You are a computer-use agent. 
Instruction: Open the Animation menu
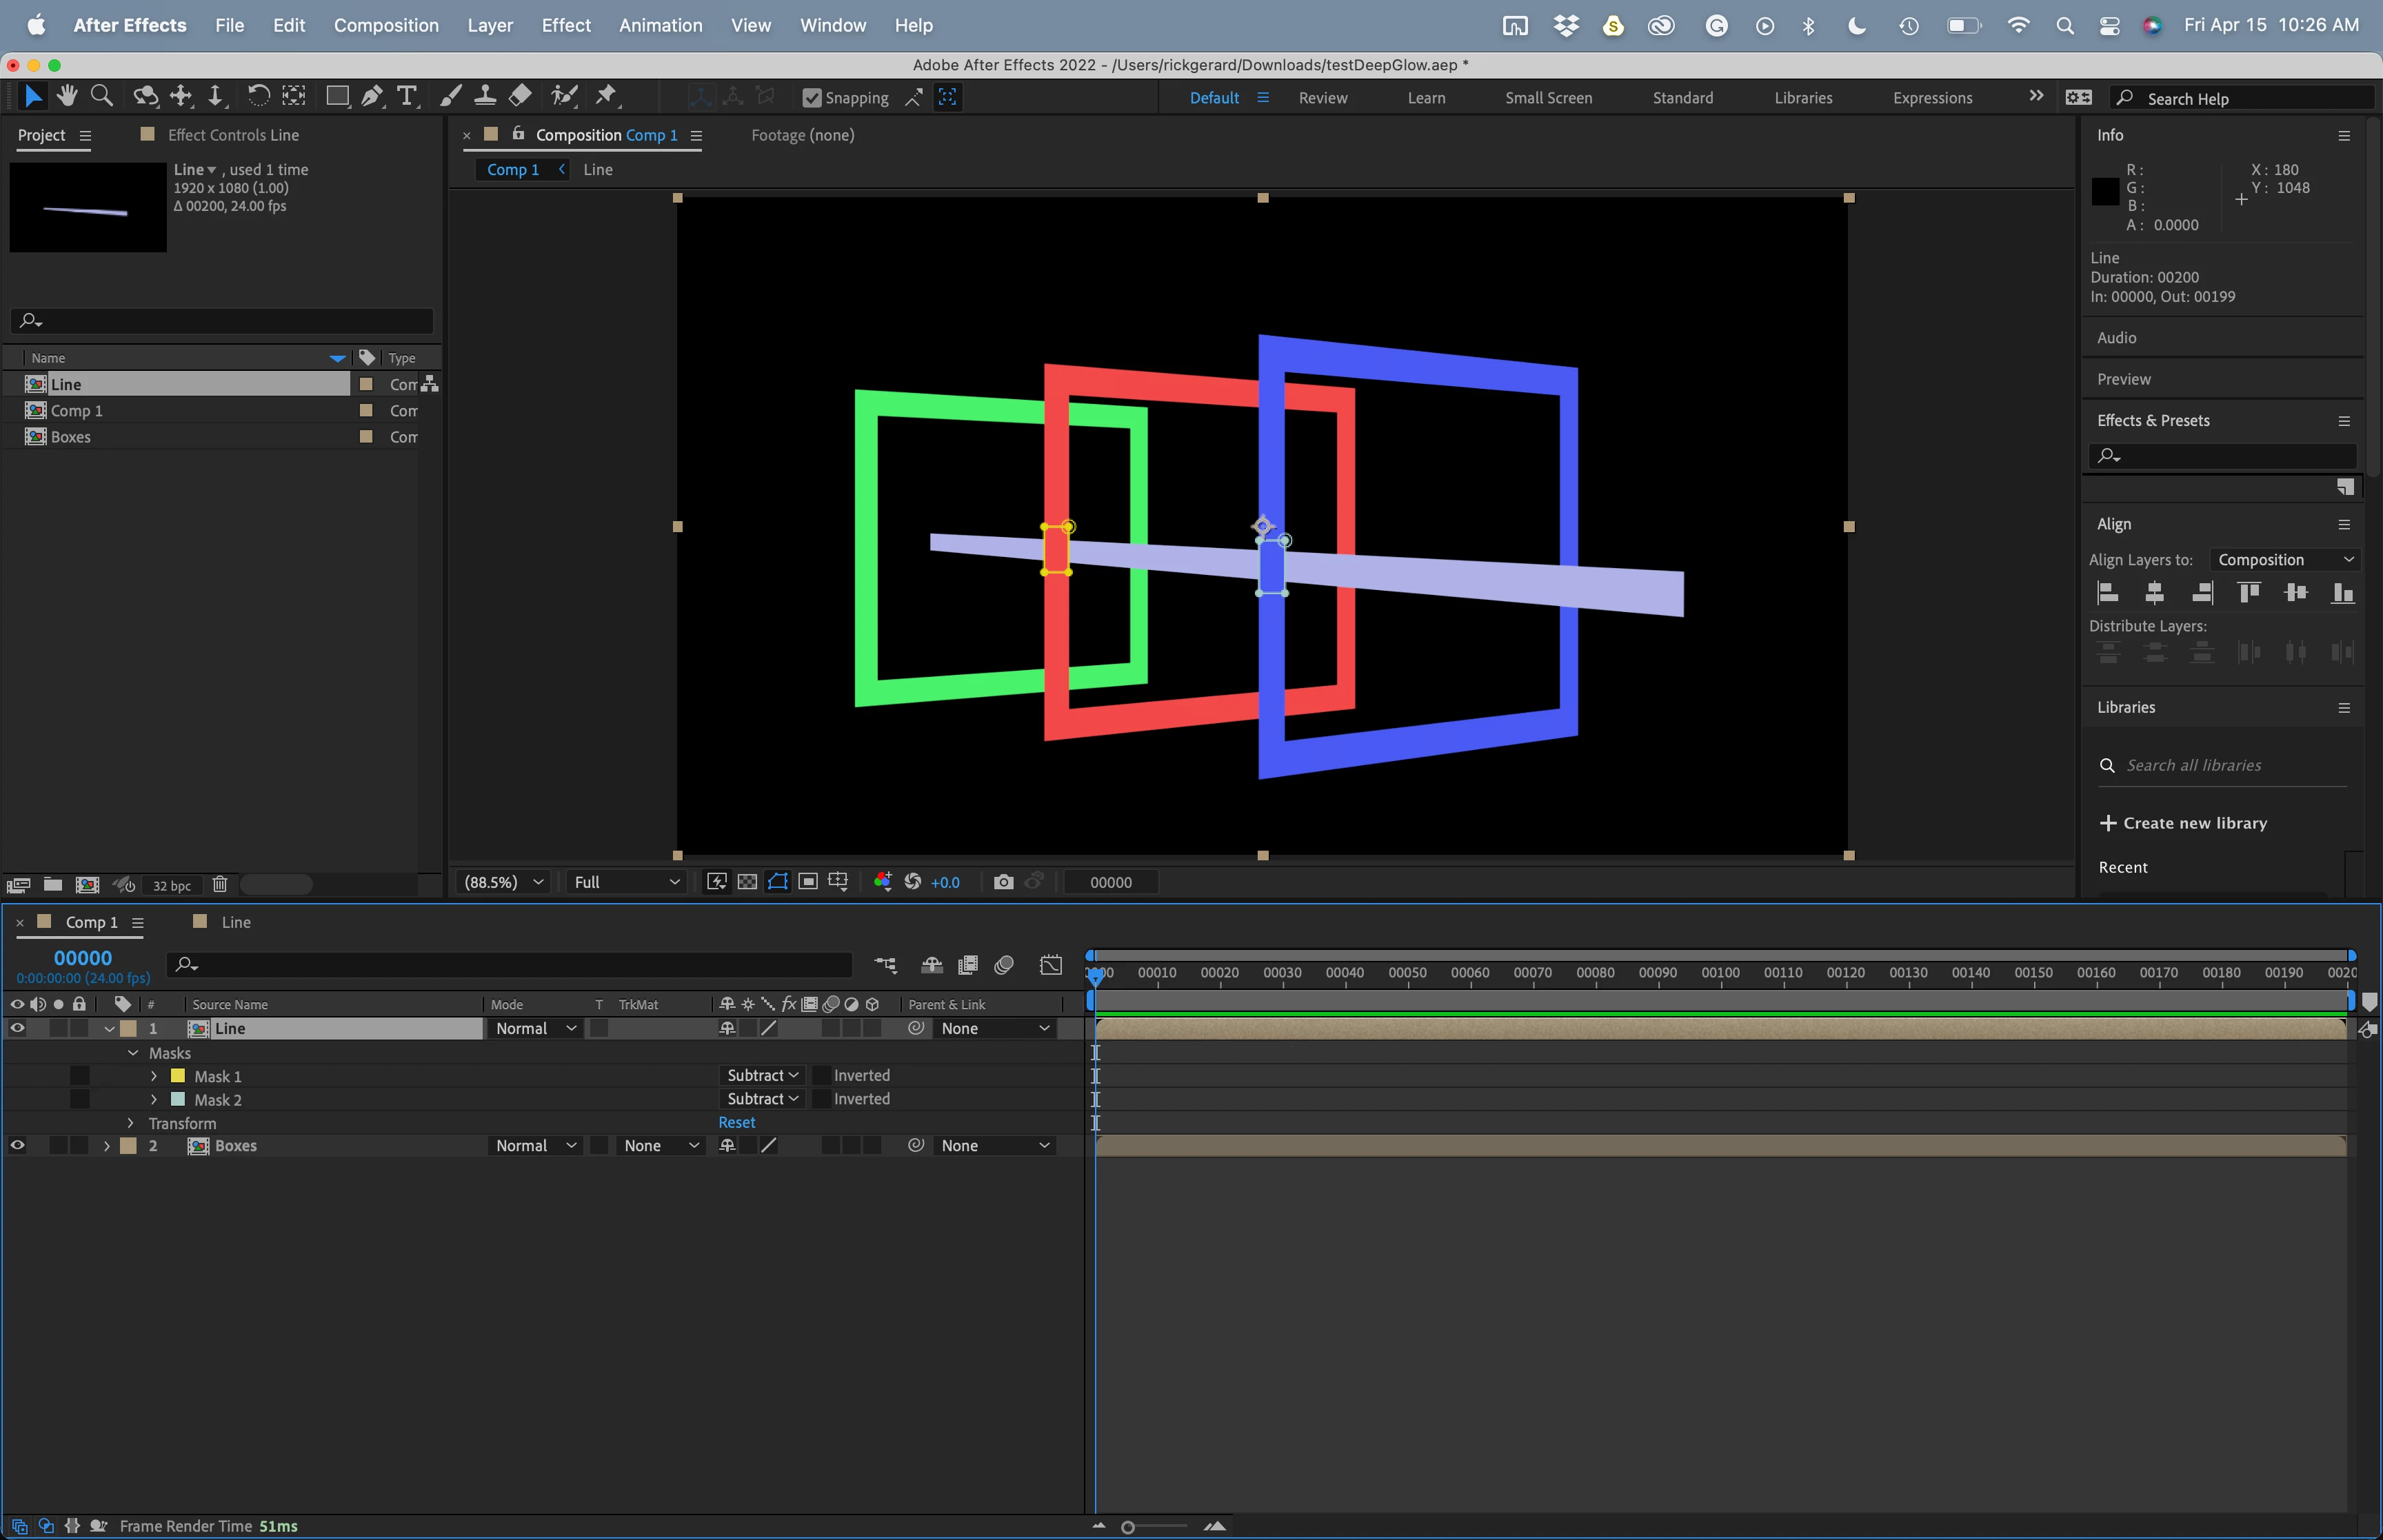click(660, 25)
